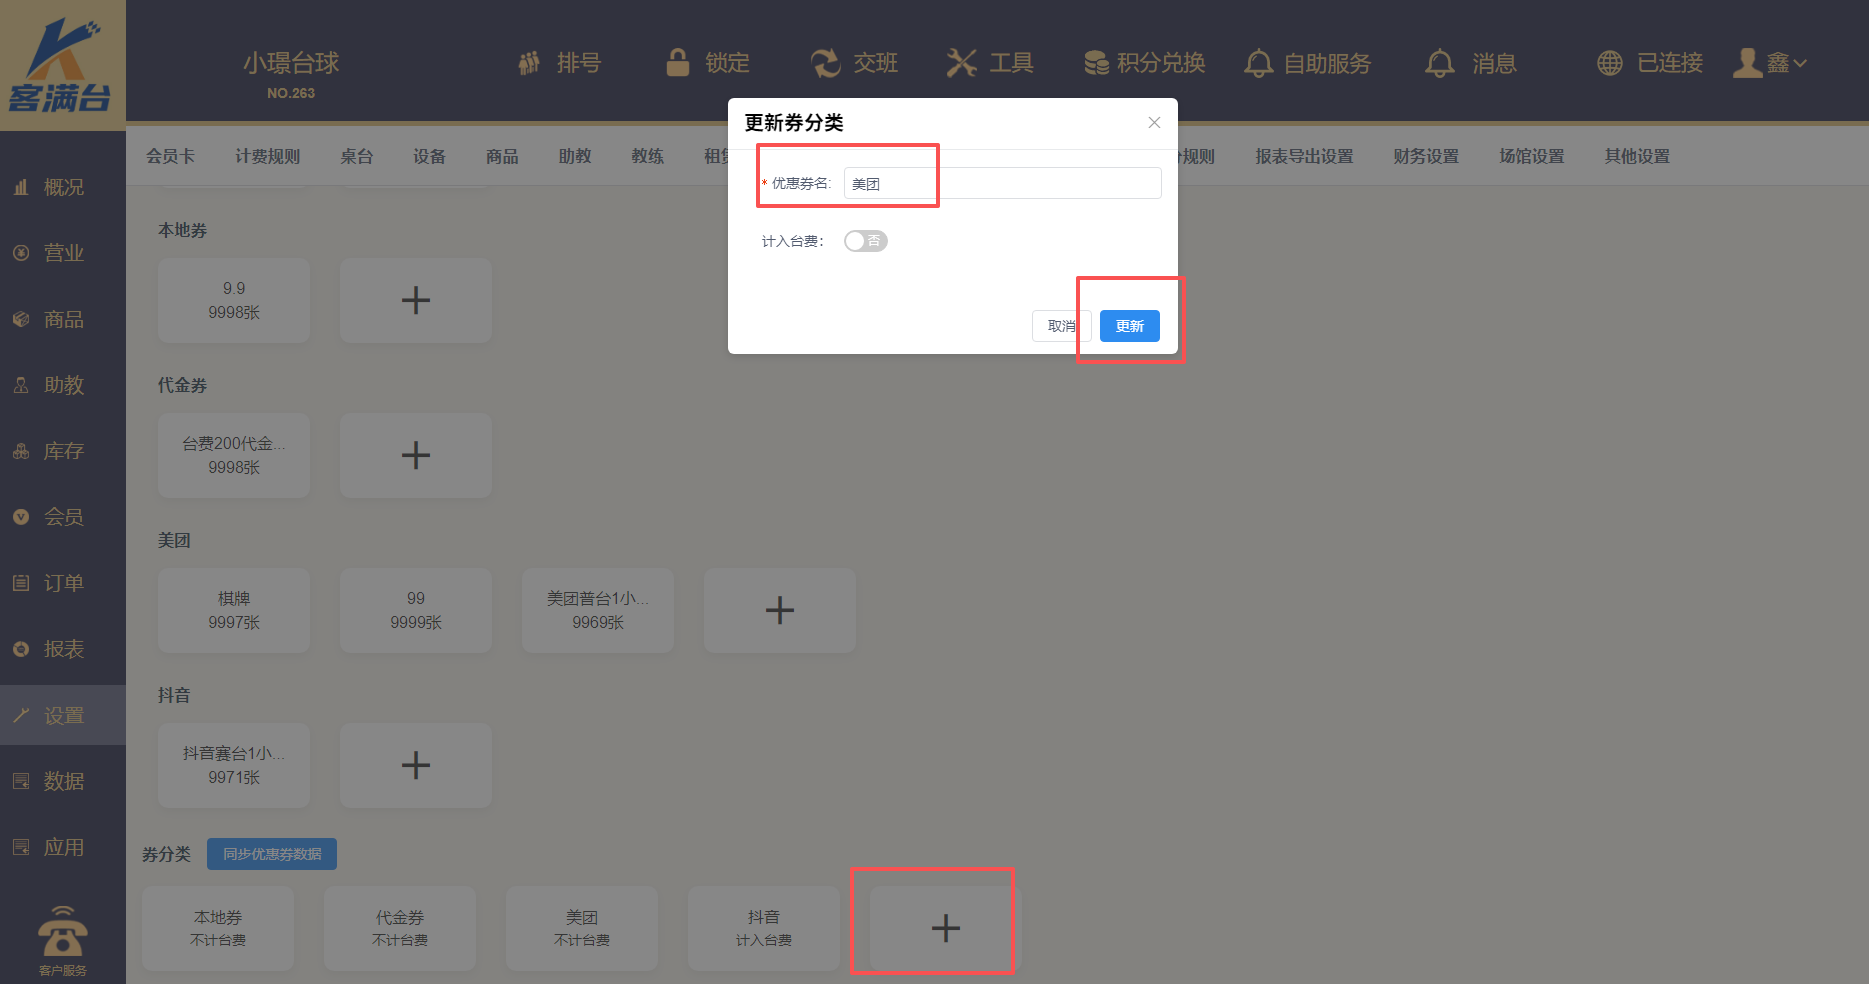Toggle the 计入台费 switch
Image resolution: width=1869 pixels, height=984 pixels.
[x=865, y=241]
